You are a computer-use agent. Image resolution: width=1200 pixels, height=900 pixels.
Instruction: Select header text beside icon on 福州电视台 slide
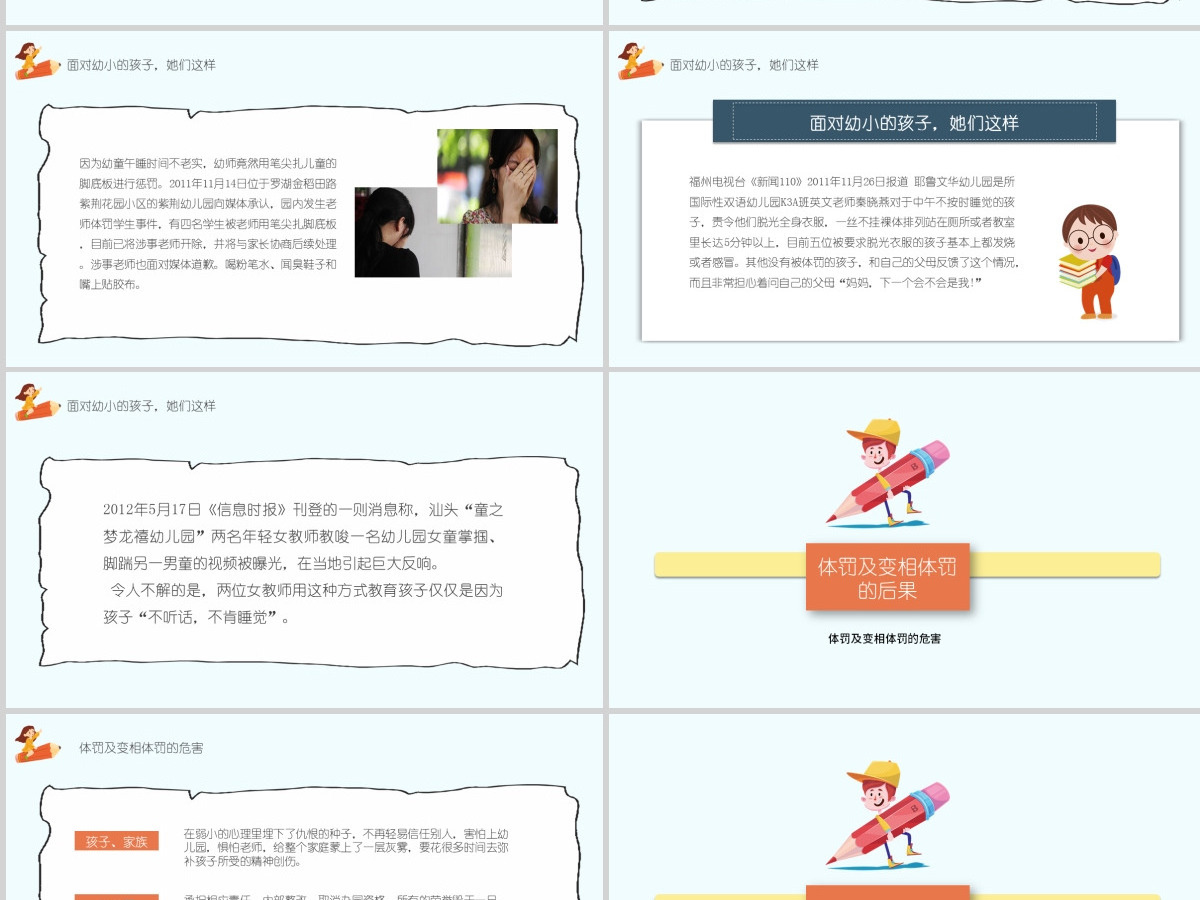point(744,65)
